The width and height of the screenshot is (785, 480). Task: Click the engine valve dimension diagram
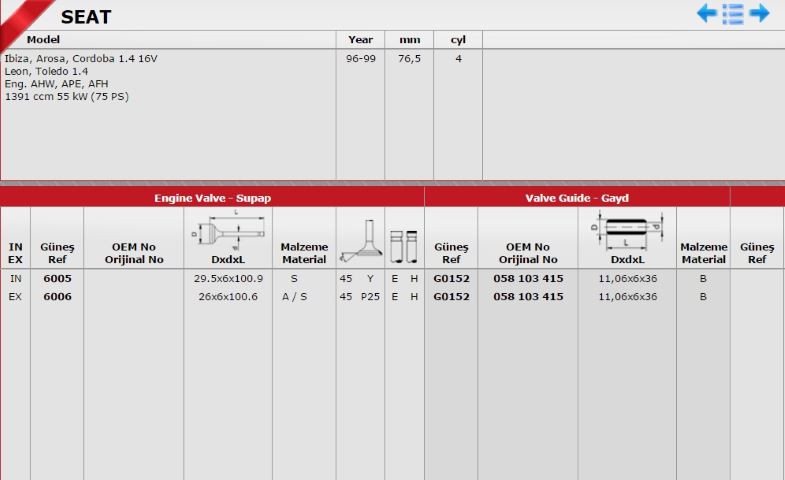[228, 231]
